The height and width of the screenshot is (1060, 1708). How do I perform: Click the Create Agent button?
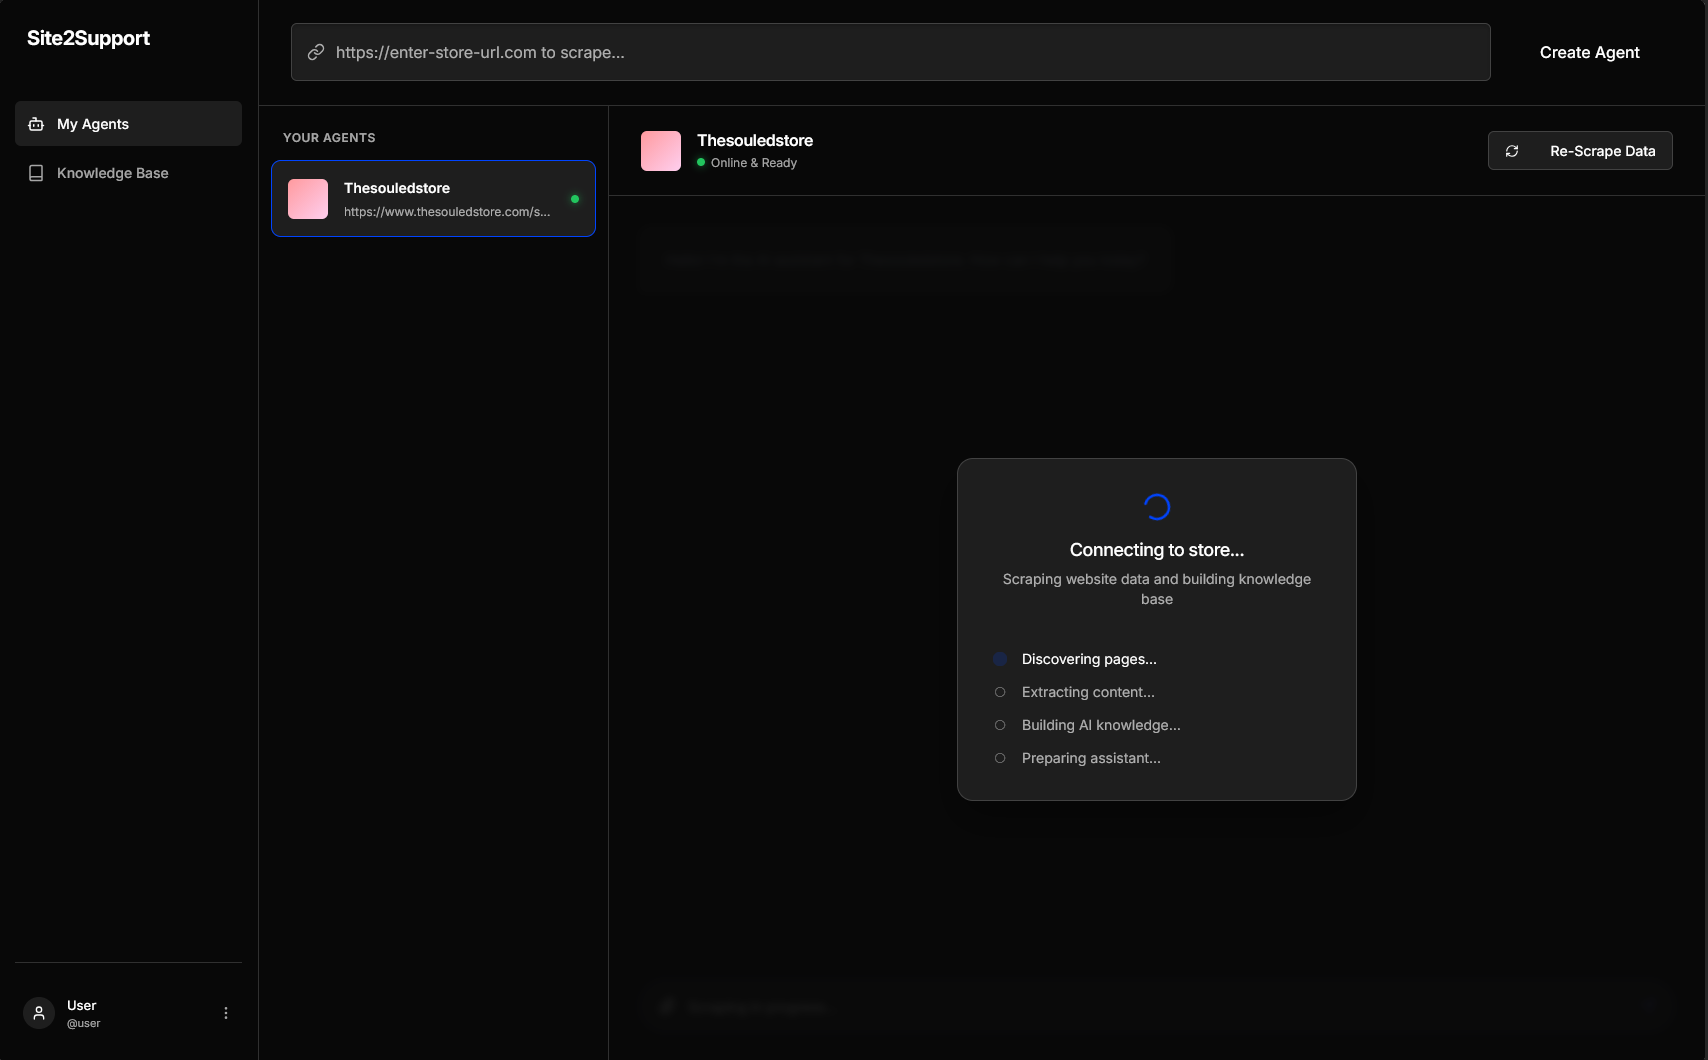point(1589,52)
